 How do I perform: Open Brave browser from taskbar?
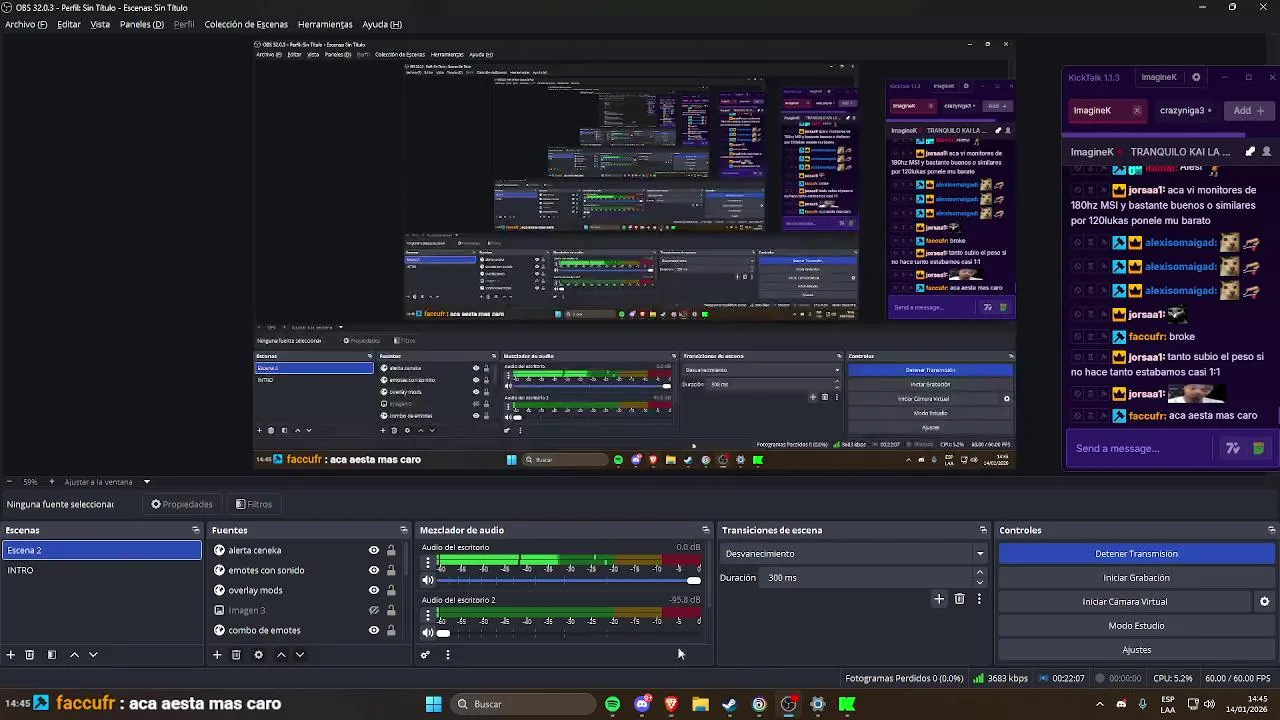(x=671, y=704)
